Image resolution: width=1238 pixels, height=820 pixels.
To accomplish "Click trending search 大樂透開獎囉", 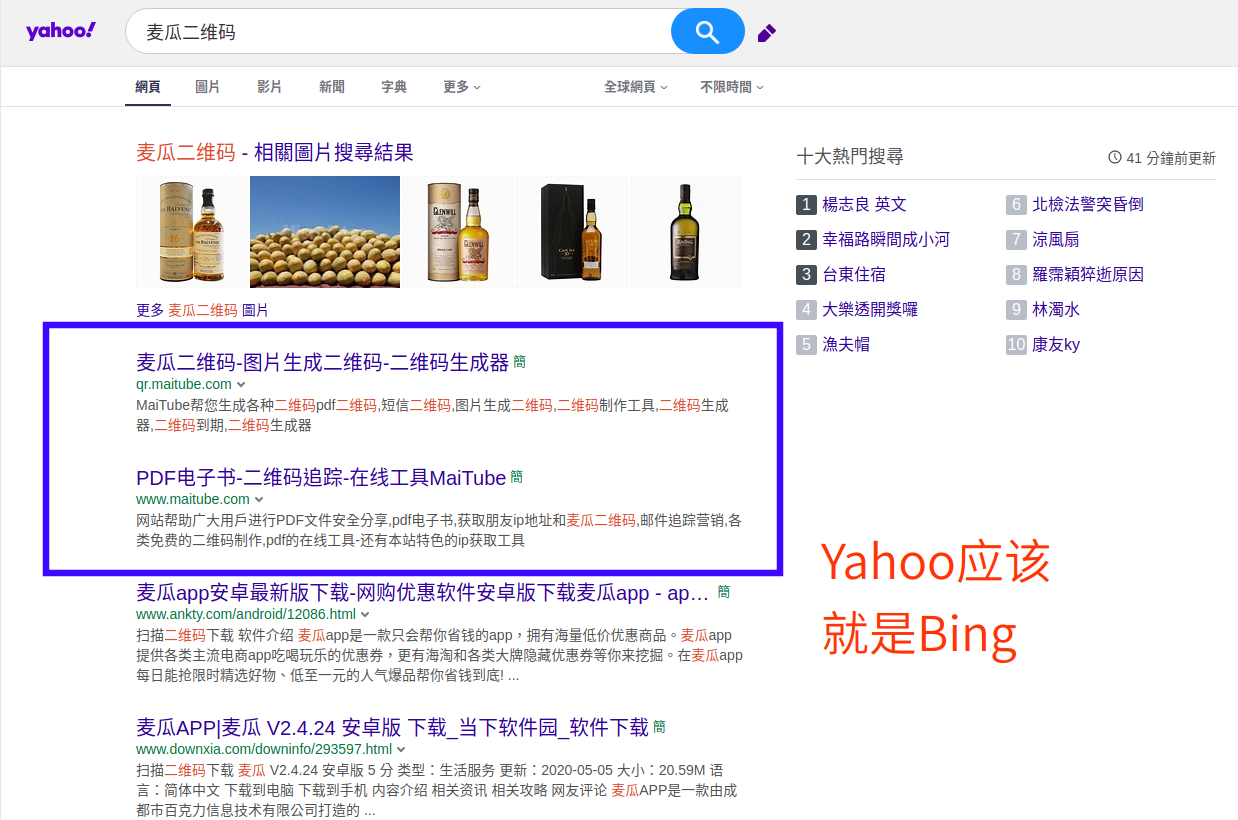I will pyautogui.click(x=870, y=310).
